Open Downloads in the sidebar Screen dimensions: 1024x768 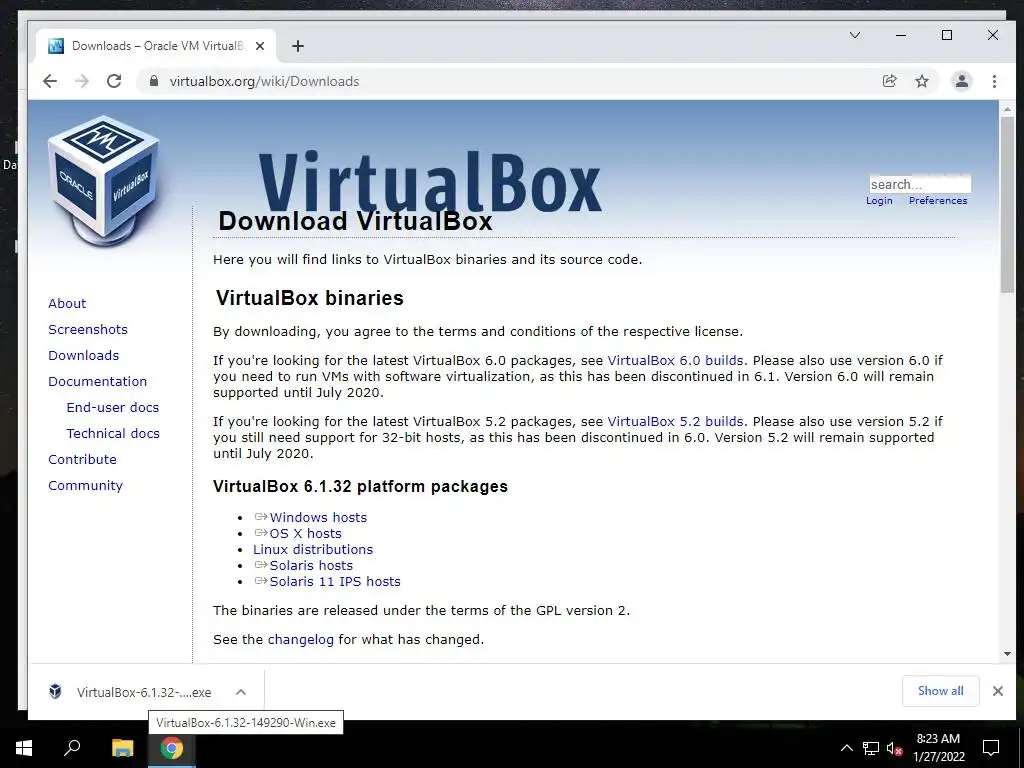coord(84,355)
